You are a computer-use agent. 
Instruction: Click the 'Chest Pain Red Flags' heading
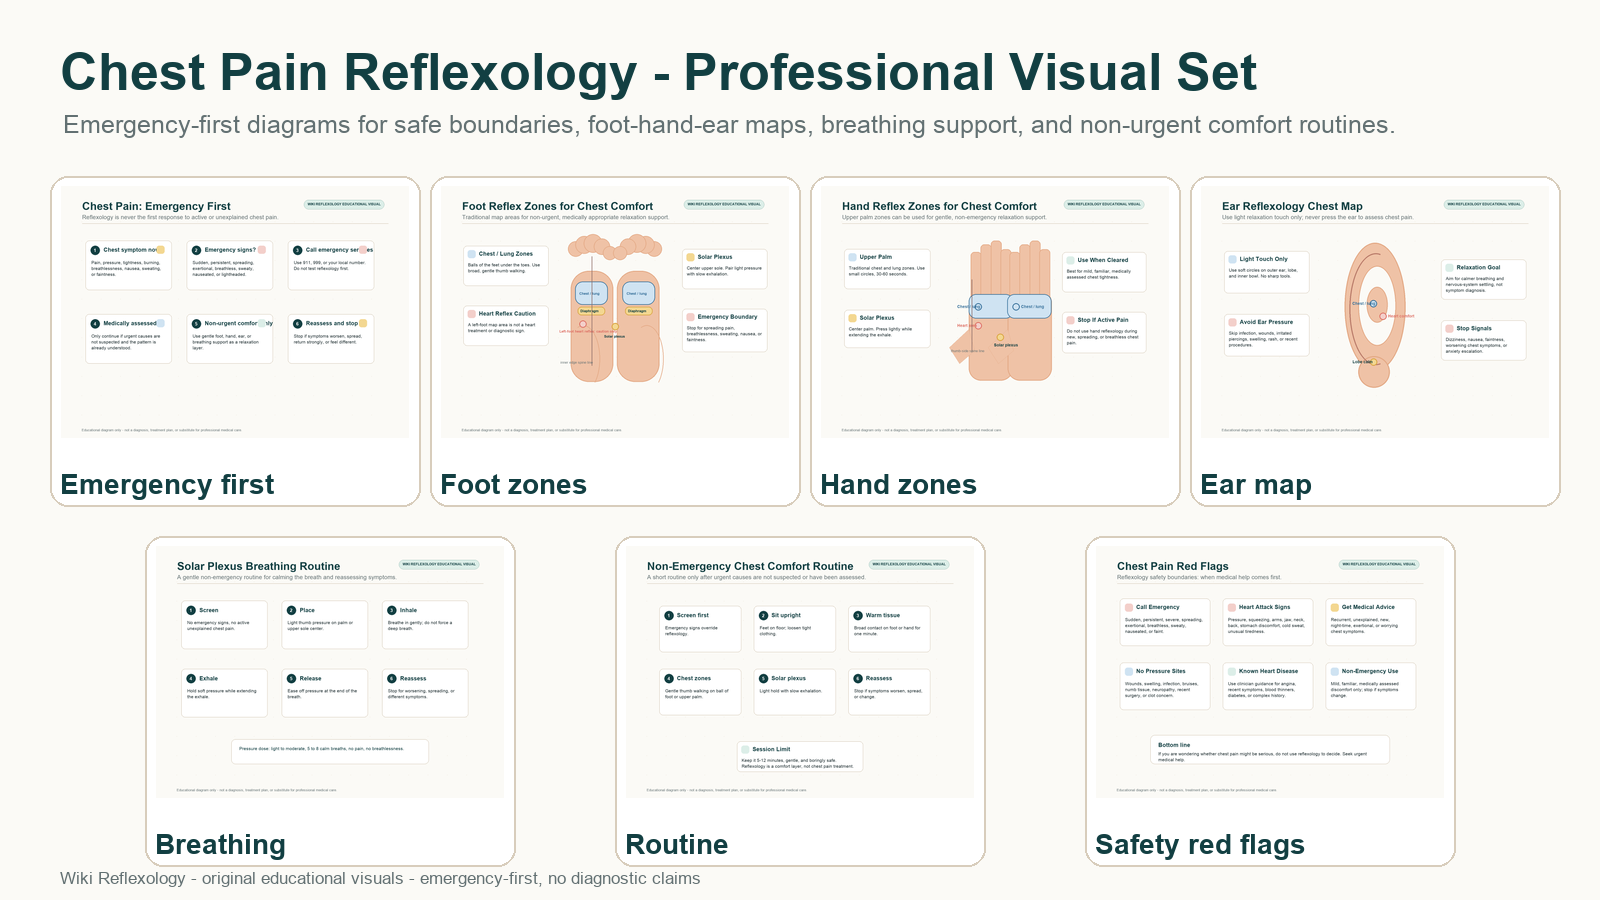click(x=1172, y=566)
